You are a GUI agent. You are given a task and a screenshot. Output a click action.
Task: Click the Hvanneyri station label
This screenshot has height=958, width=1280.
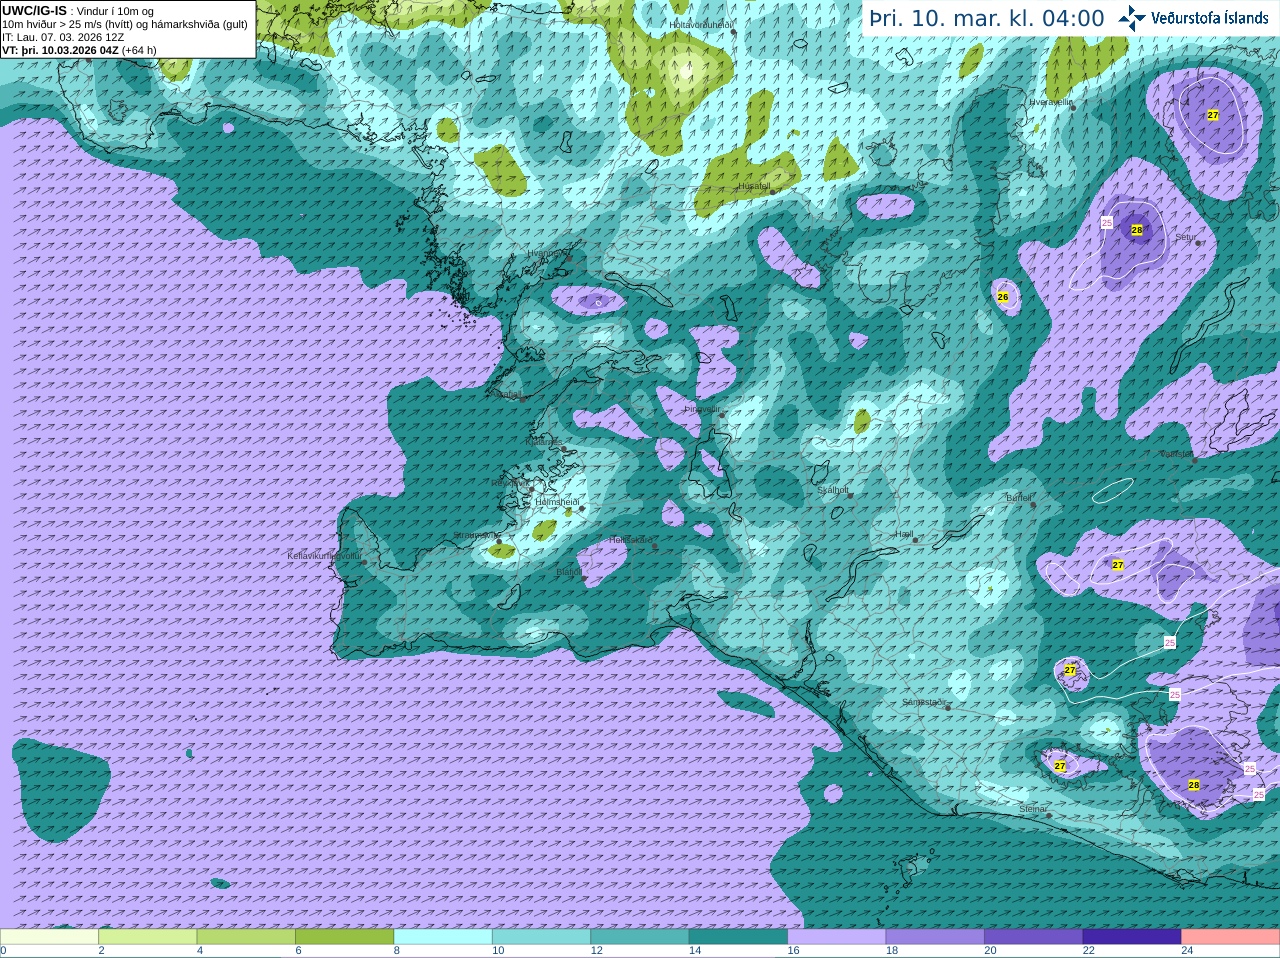coord(547,254)
